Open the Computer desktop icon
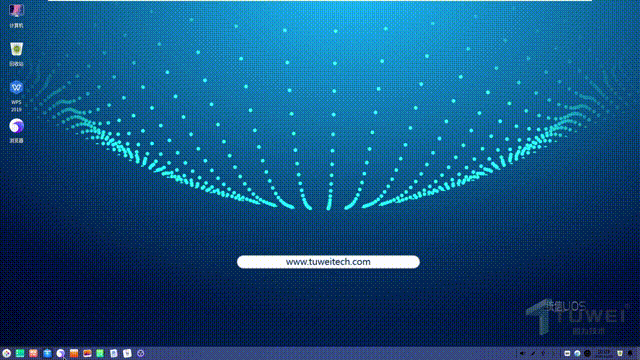This screenshot has width=640, height=360. pos(16,15)
